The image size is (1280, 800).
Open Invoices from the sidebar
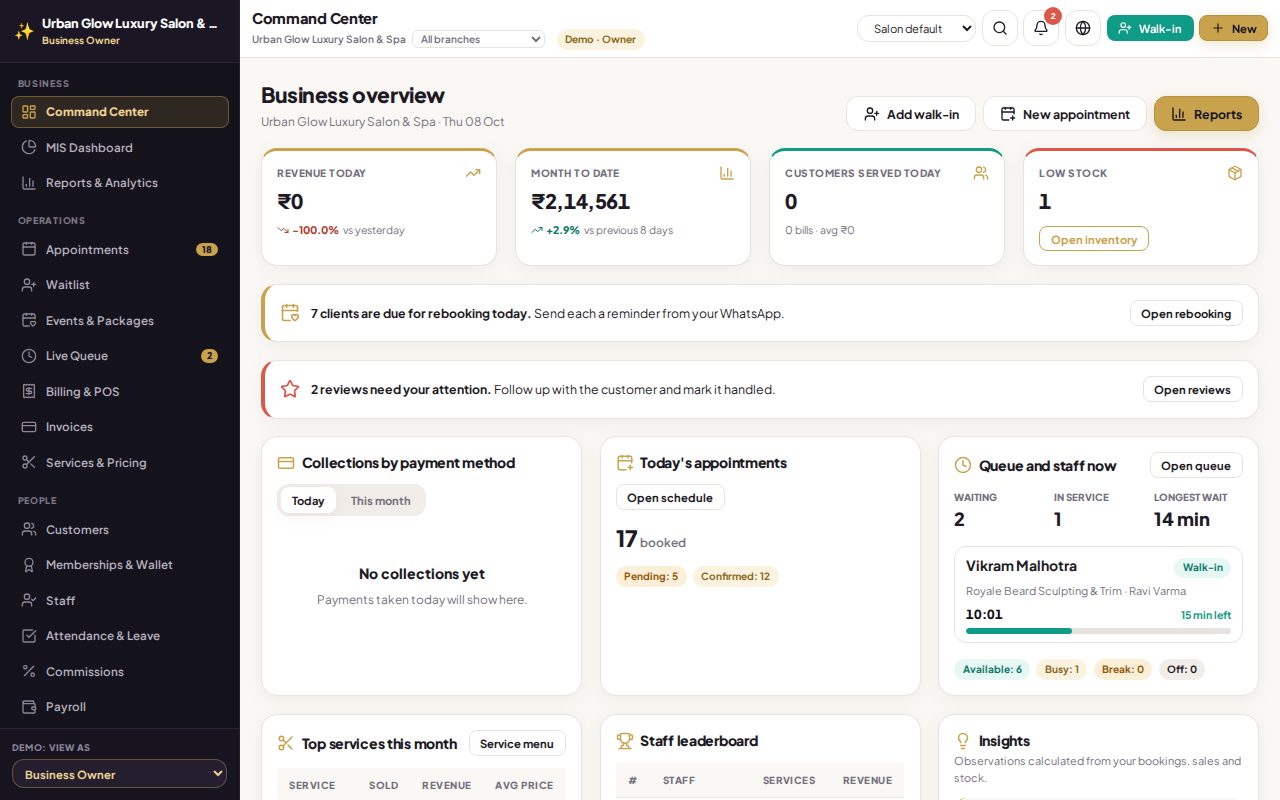[x=120, y=427]
